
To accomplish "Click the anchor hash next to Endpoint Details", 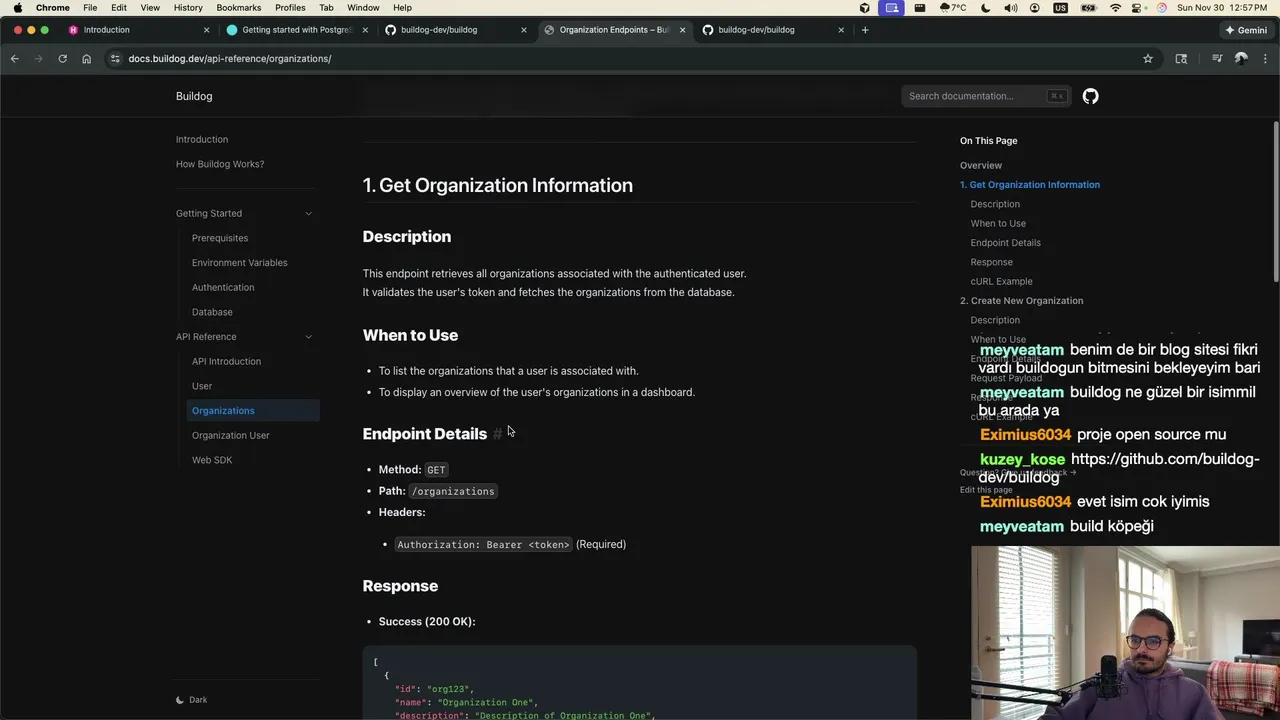I will (497, 434).
